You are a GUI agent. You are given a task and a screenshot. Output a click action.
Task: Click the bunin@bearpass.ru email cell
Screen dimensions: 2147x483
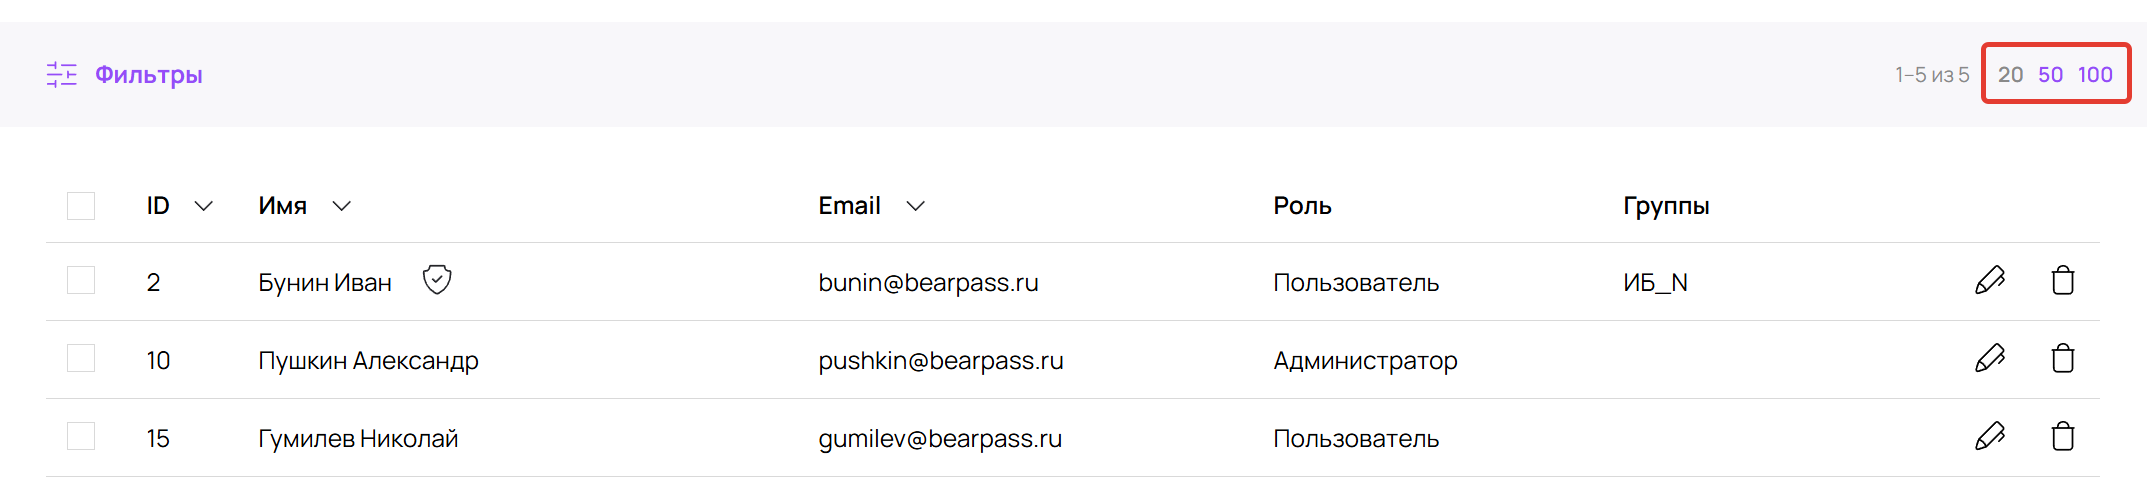(928, 283)
